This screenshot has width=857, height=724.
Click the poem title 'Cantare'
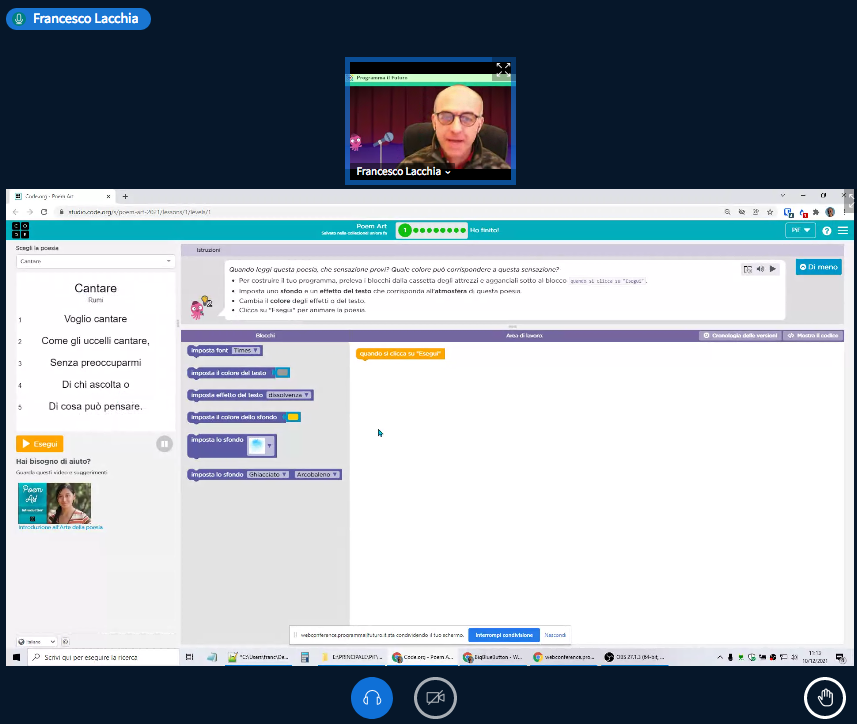tap(95, 288)
